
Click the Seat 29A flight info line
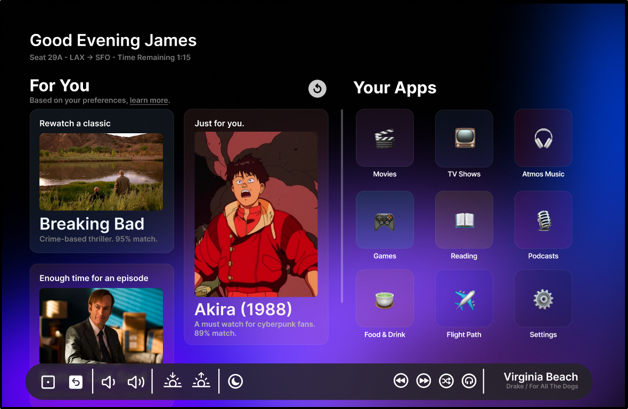(110, 57)
